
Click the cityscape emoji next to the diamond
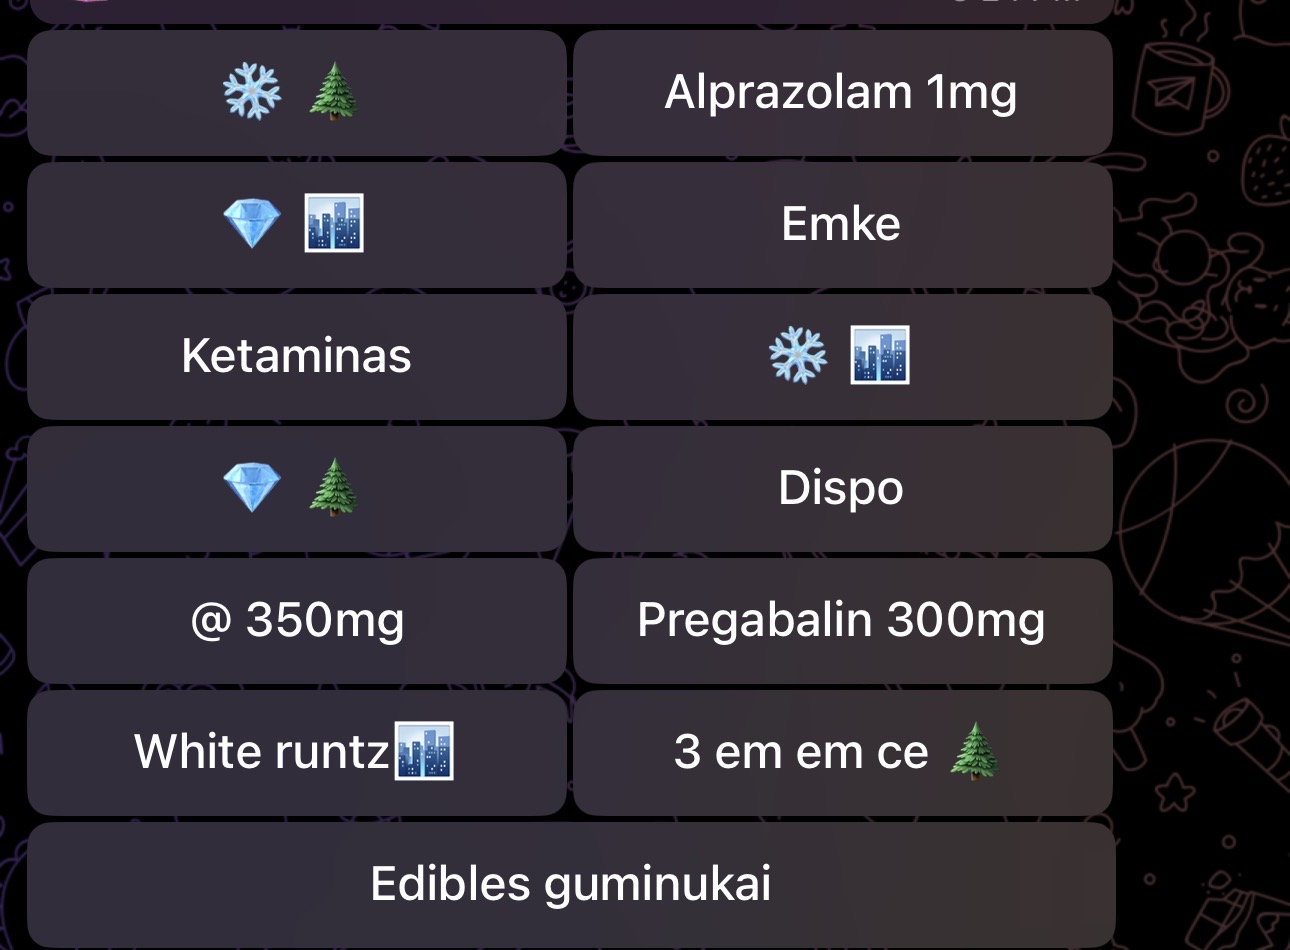tap(333, 223)
